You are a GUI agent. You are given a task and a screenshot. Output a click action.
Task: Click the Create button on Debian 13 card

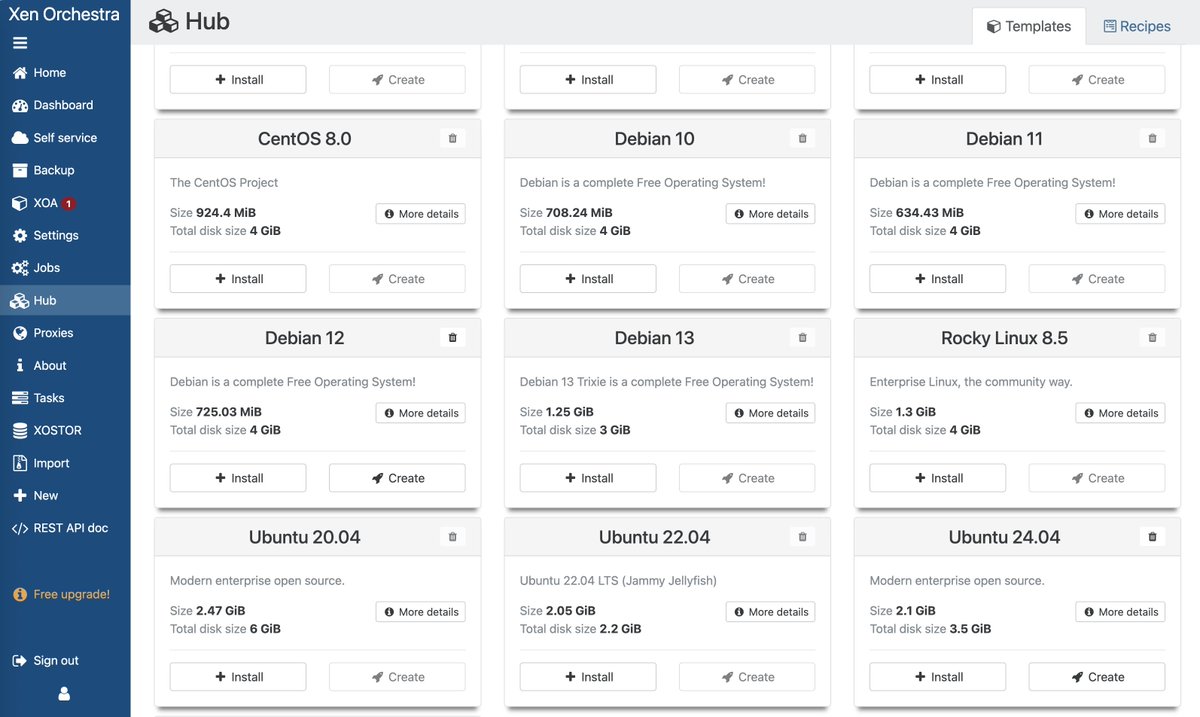click(747, 478)
